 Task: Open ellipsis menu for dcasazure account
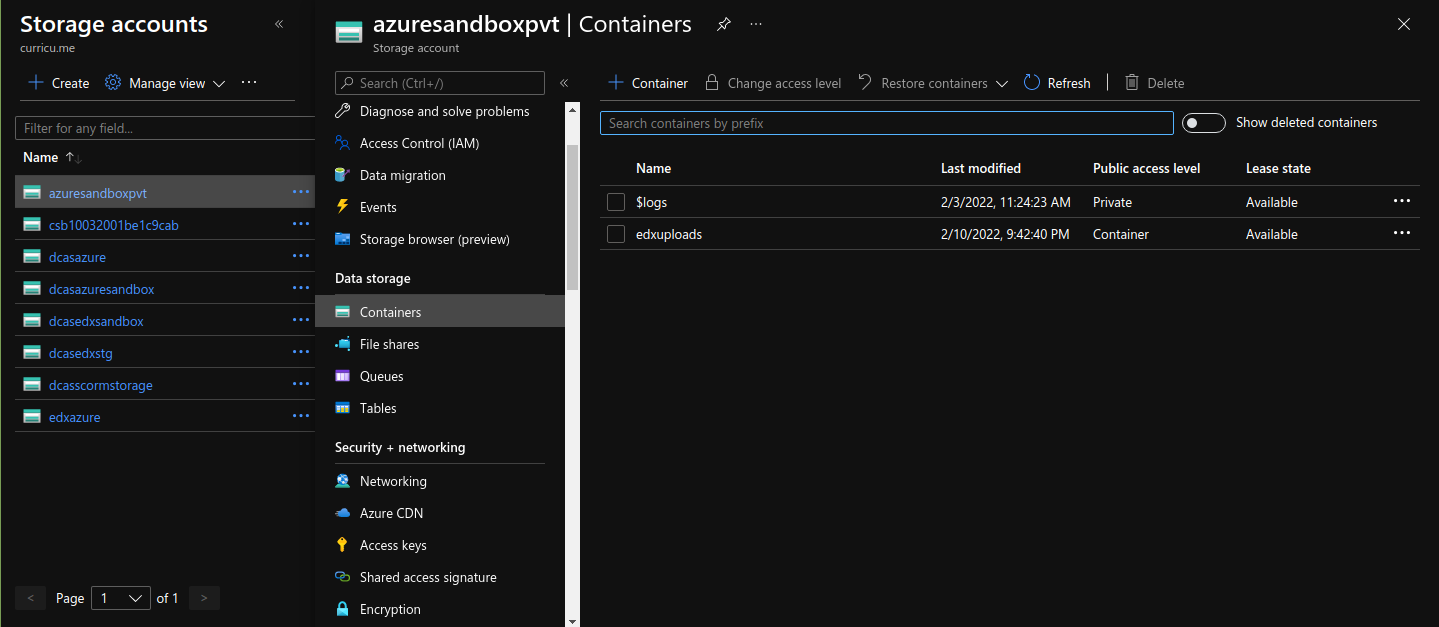tap(301, 256)
